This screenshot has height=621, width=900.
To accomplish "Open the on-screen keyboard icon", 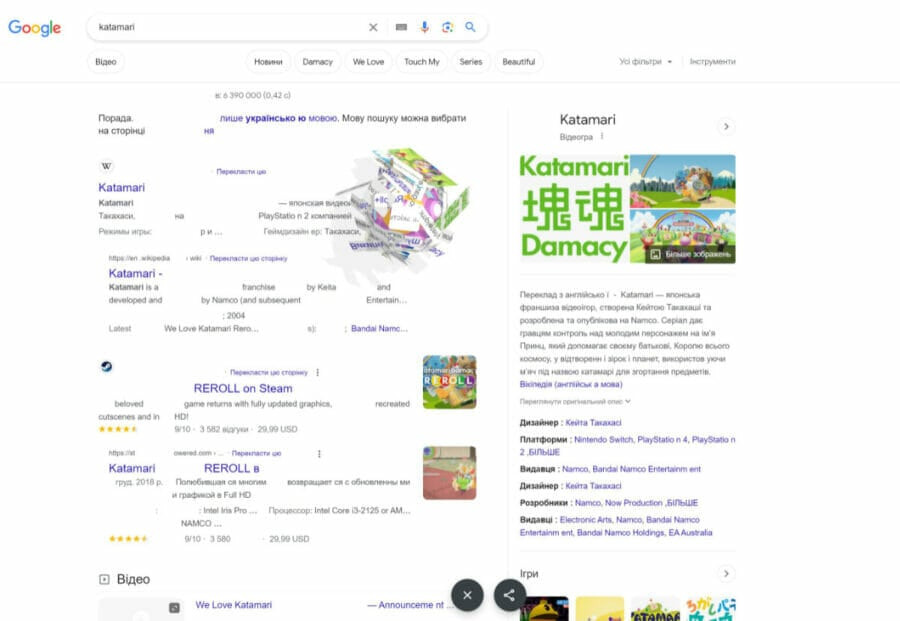I will (x=401, y=27).
